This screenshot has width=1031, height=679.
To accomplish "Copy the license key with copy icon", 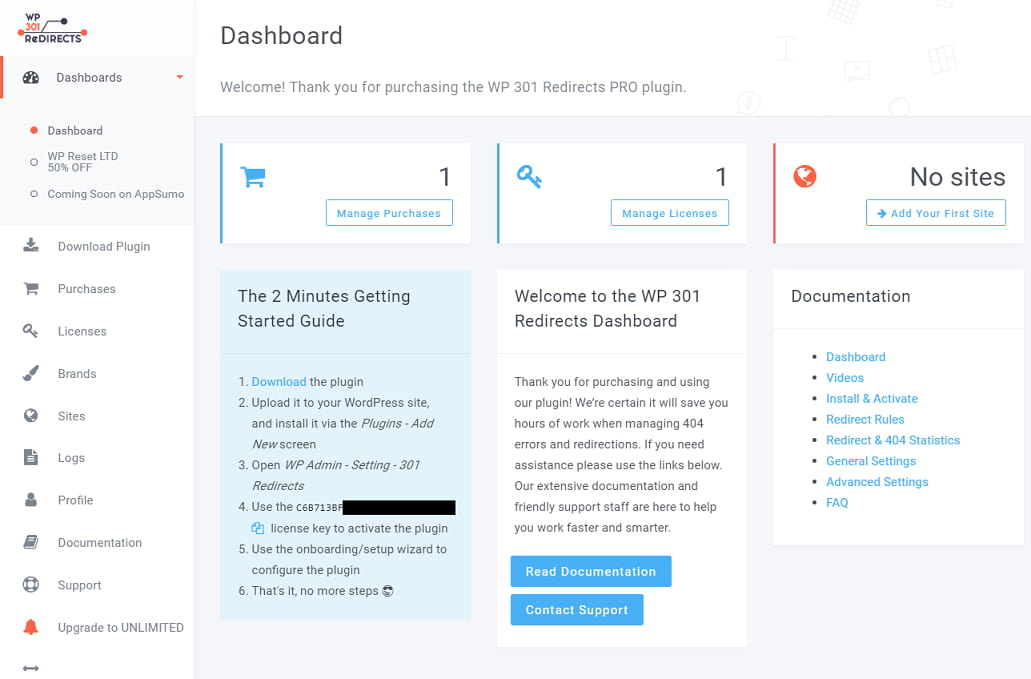I will 258,528.
